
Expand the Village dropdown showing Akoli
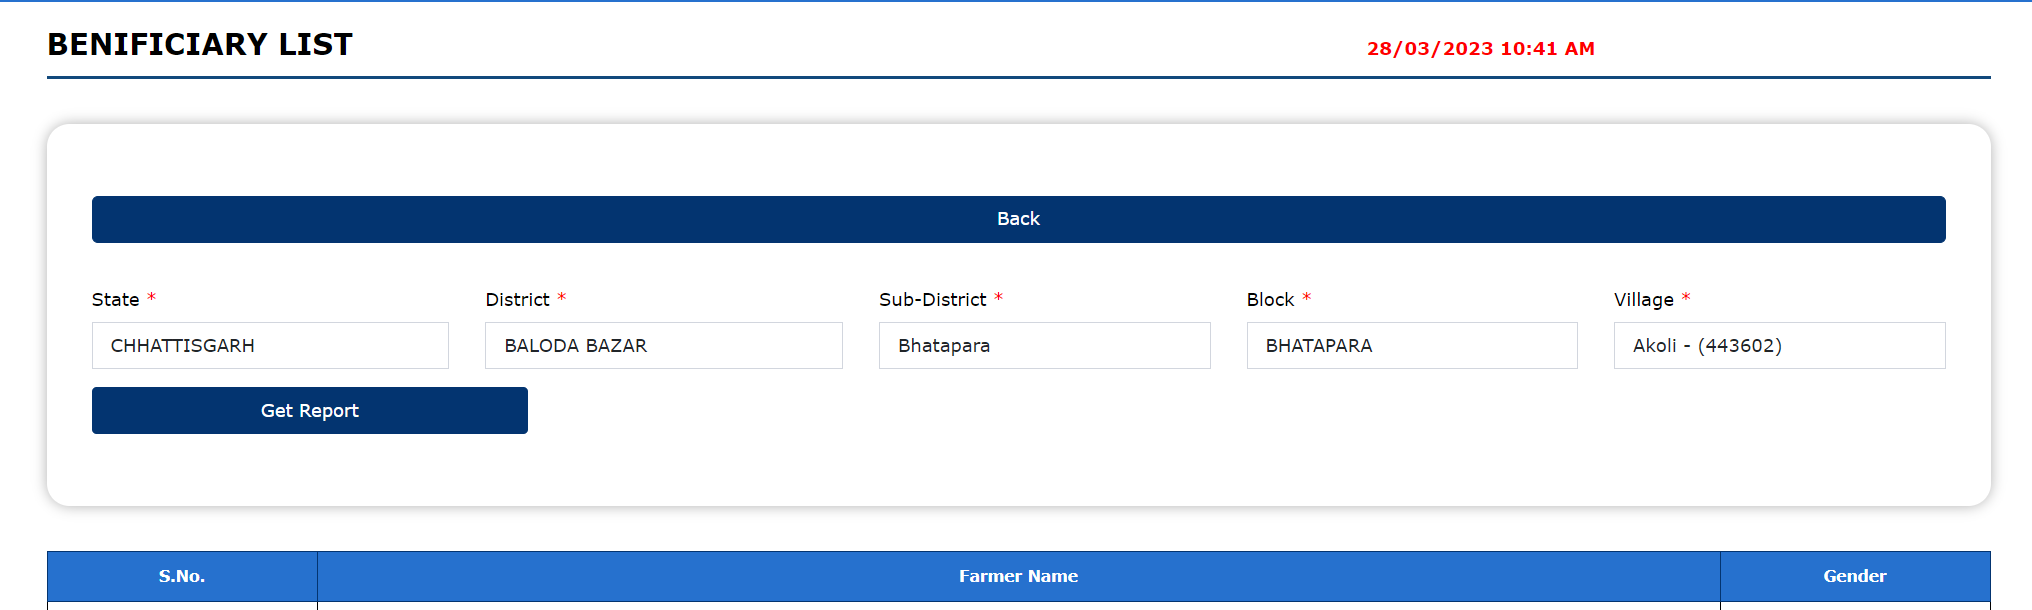coord(1779,346)
